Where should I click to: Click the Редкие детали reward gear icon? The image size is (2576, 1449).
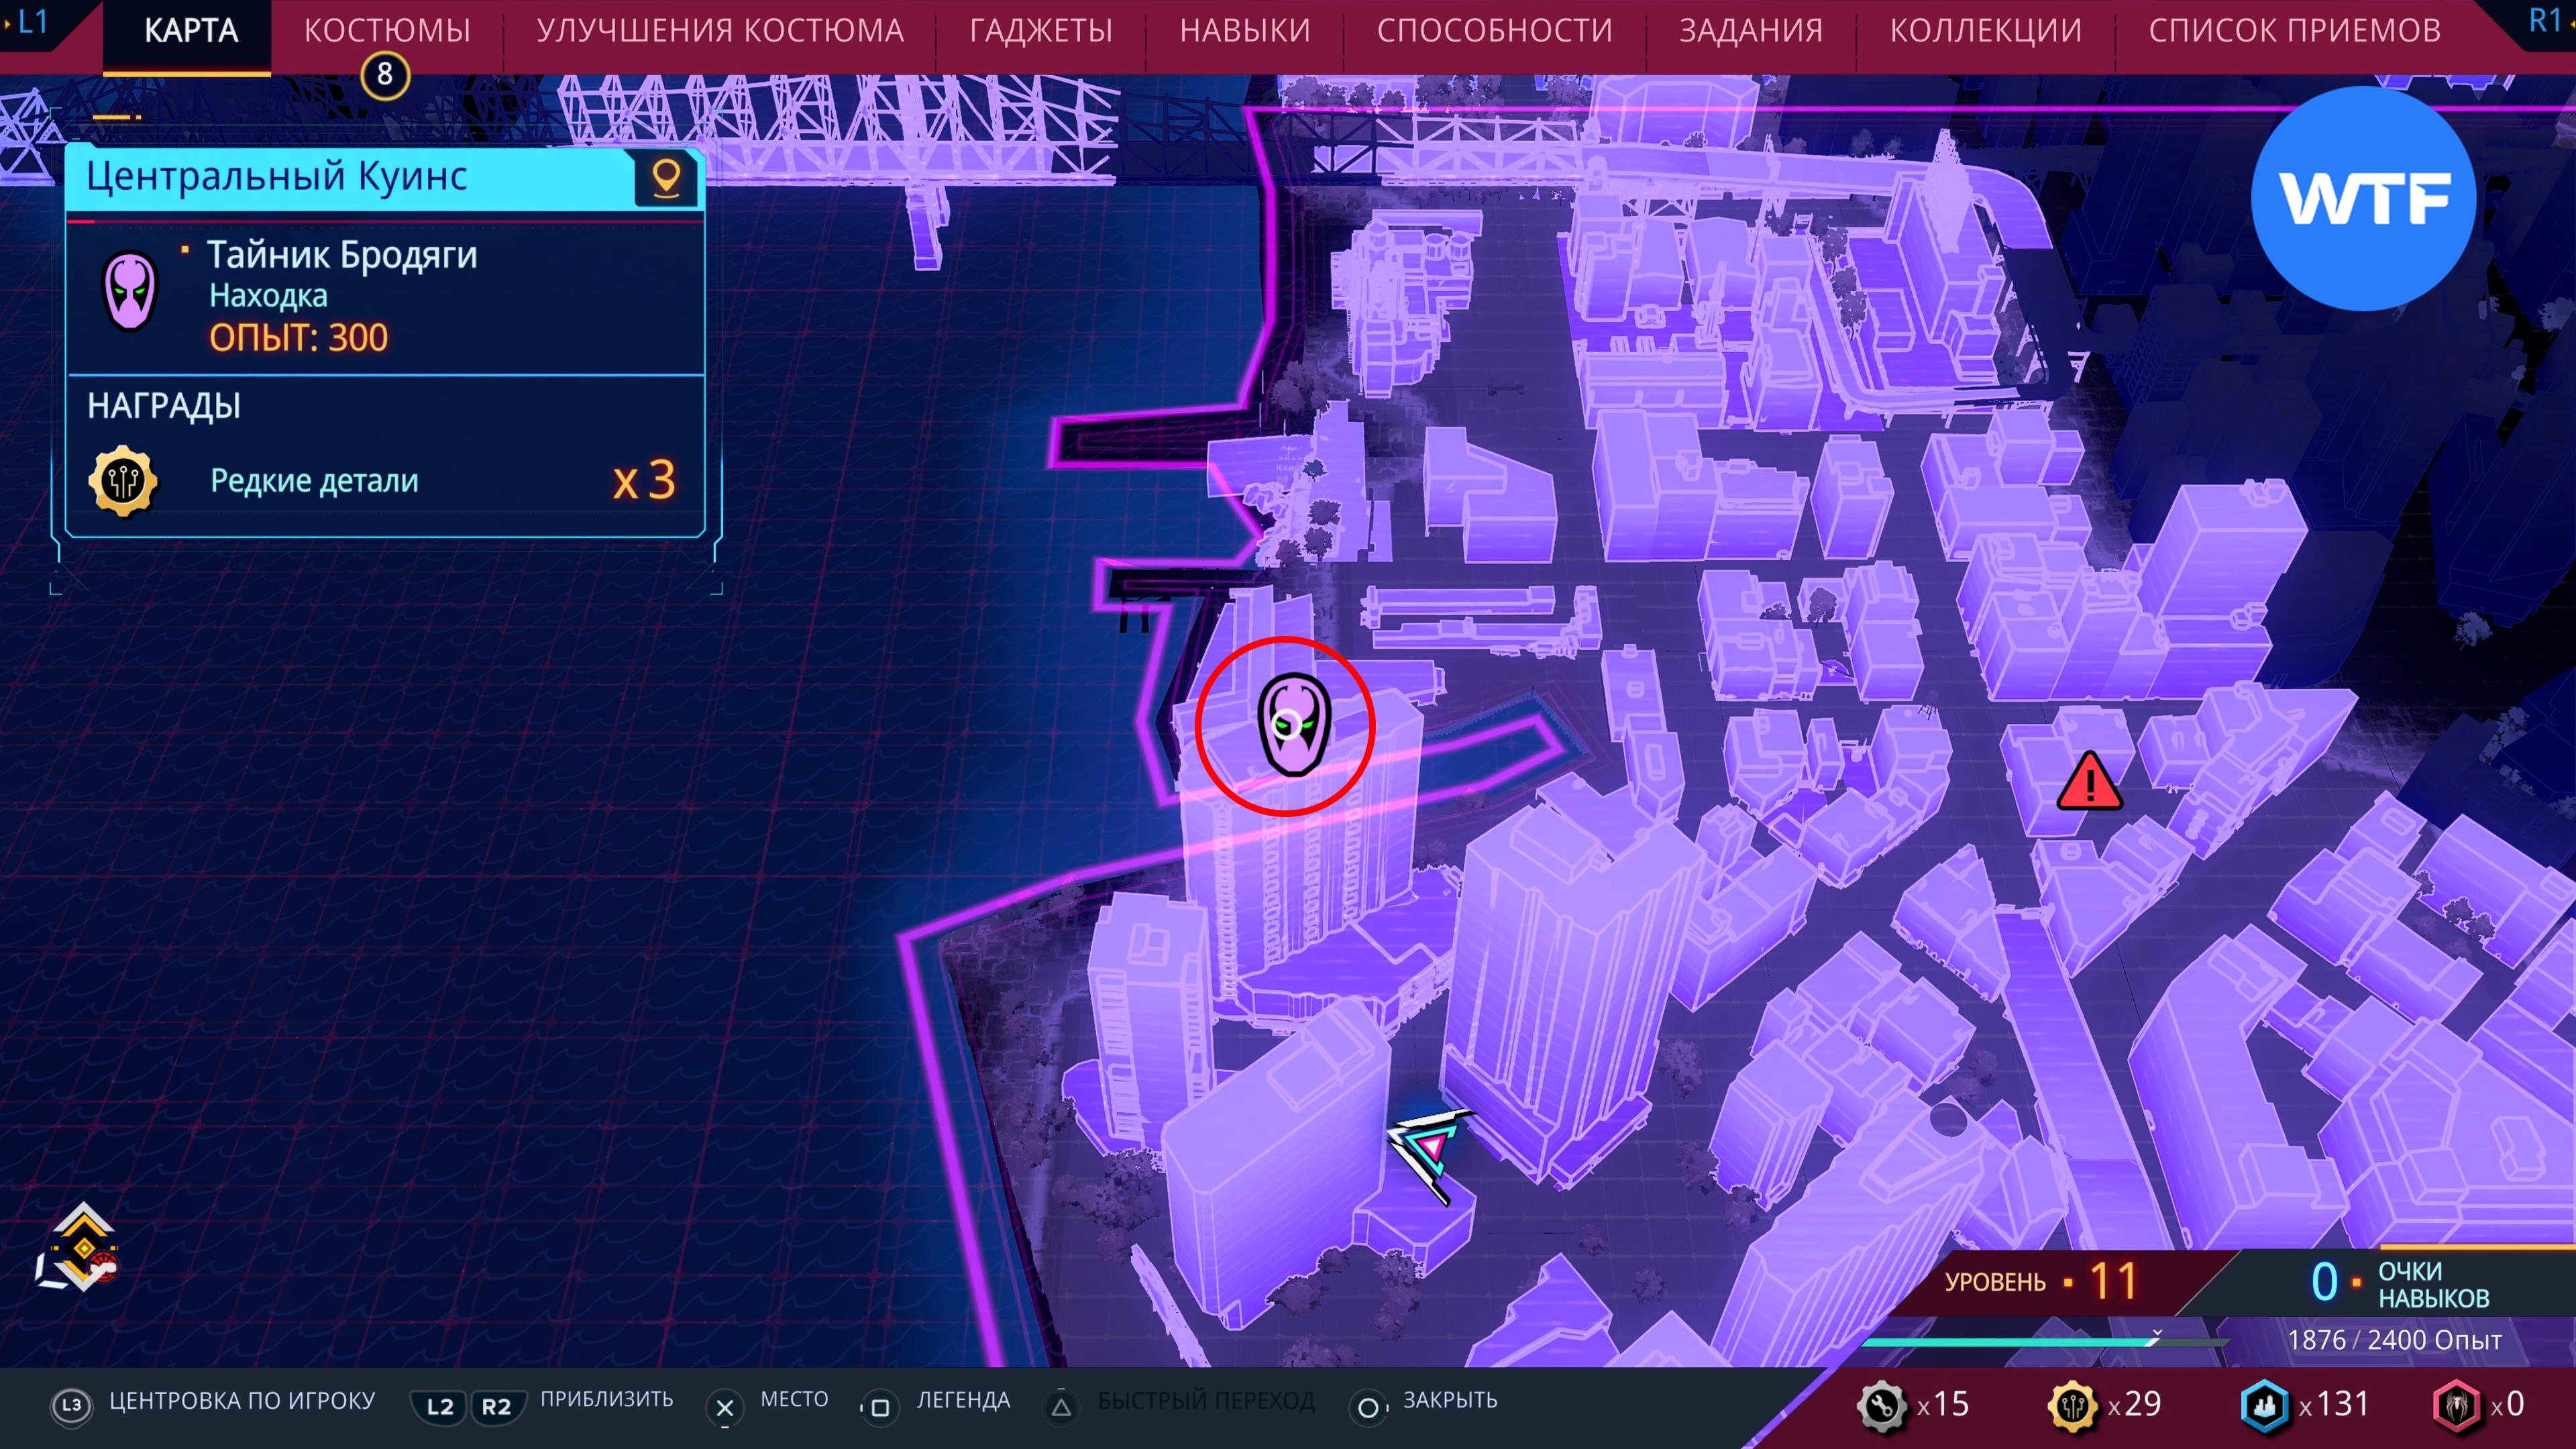click(123, 481)
